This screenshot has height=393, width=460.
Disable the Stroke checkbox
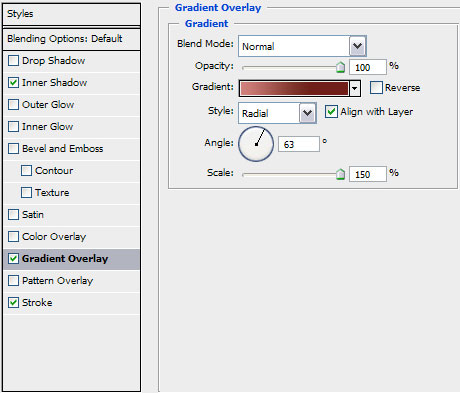click(13, 303)
